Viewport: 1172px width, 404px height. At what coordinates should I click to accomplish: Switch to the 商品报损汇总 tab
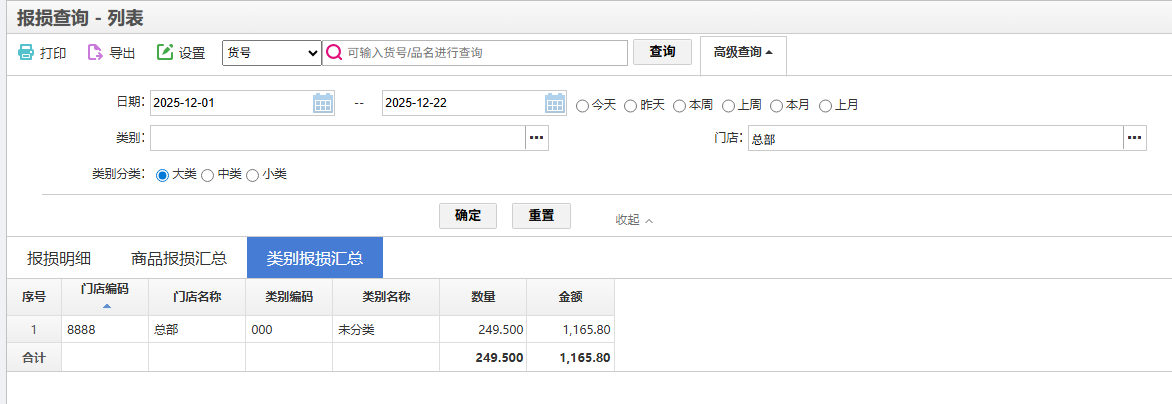tap(179, 258)
